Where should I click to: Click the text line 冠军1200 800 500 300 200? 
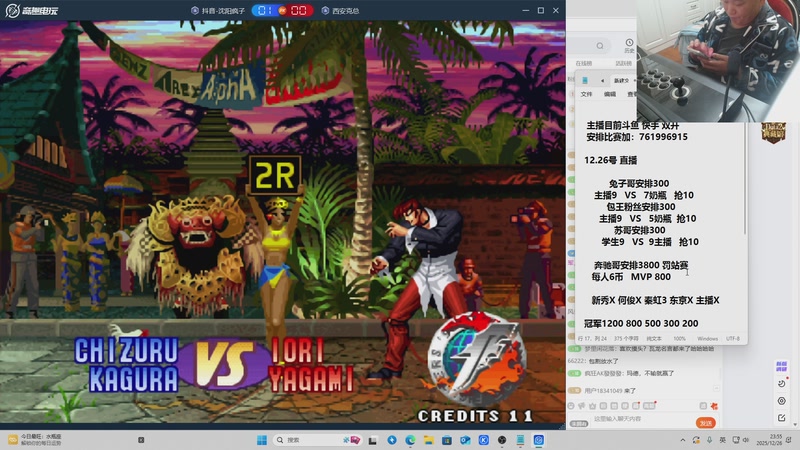pyautogui.click(x=641, y=323)
